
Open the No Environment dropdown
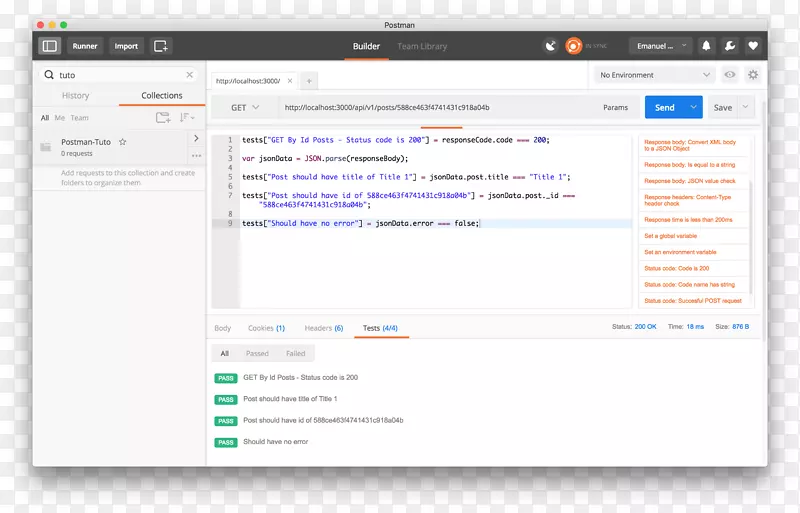point(655,75)
